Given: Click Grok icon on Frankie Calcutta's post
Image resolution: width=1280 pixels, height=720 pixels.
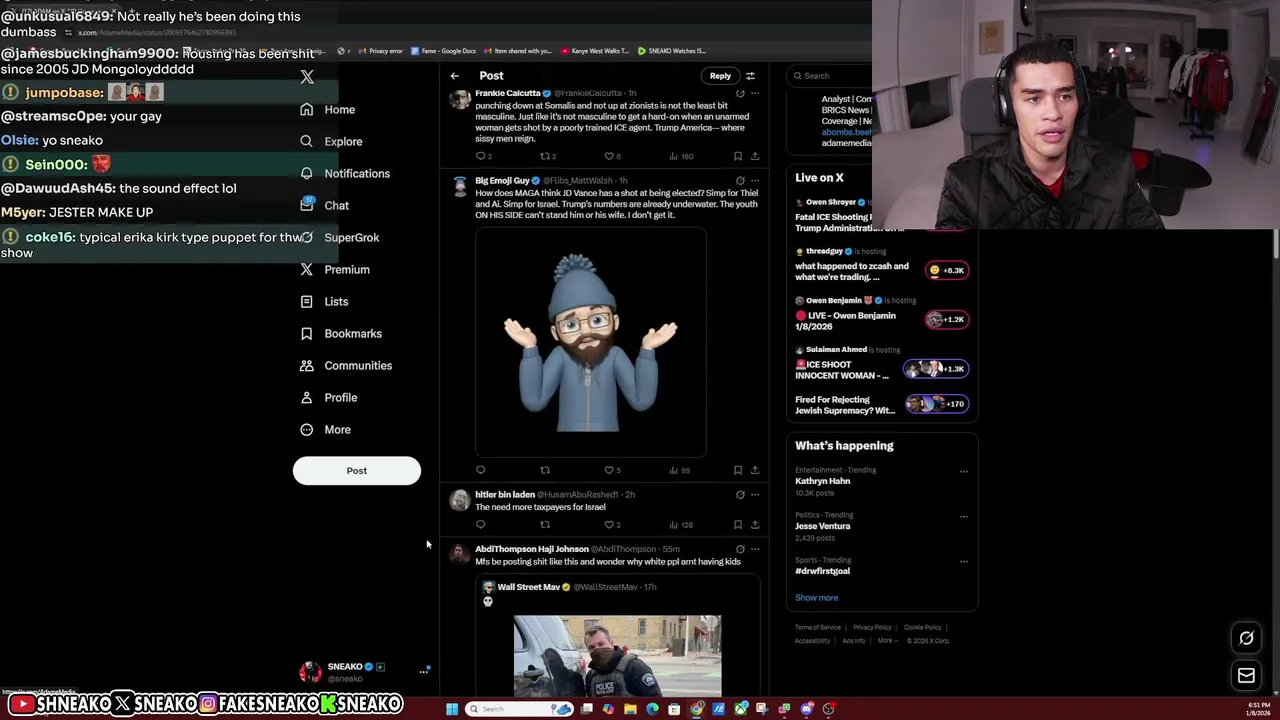Looking at the screenshot, I should (740, 93).
